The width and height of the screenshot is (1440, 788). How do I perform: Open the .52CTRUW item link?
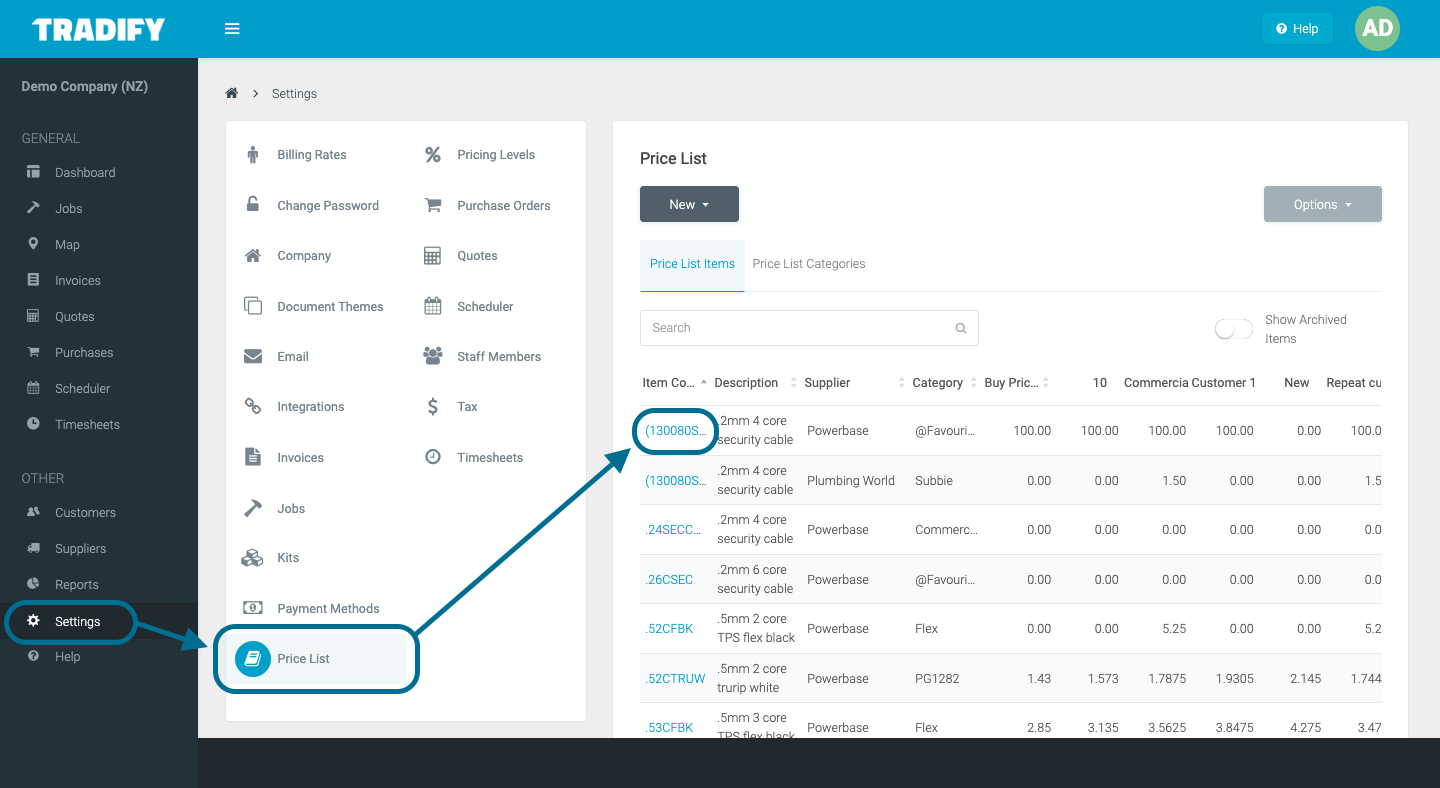(675, 678)
